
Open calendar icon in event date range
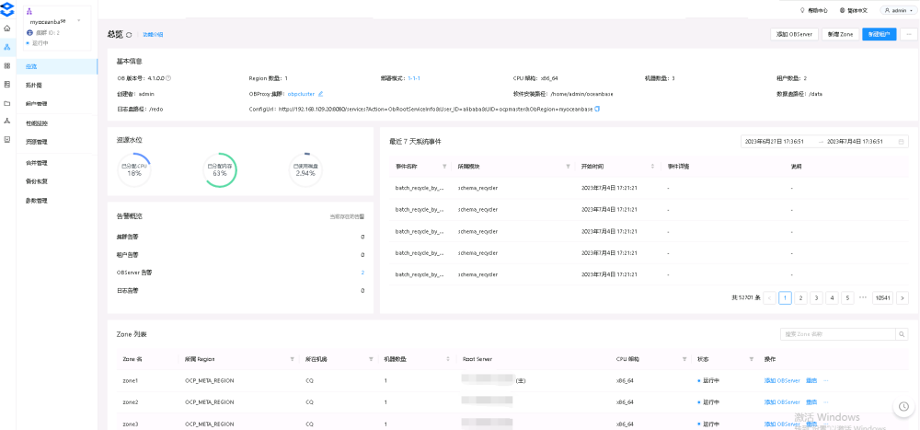(x=901, y=141)
